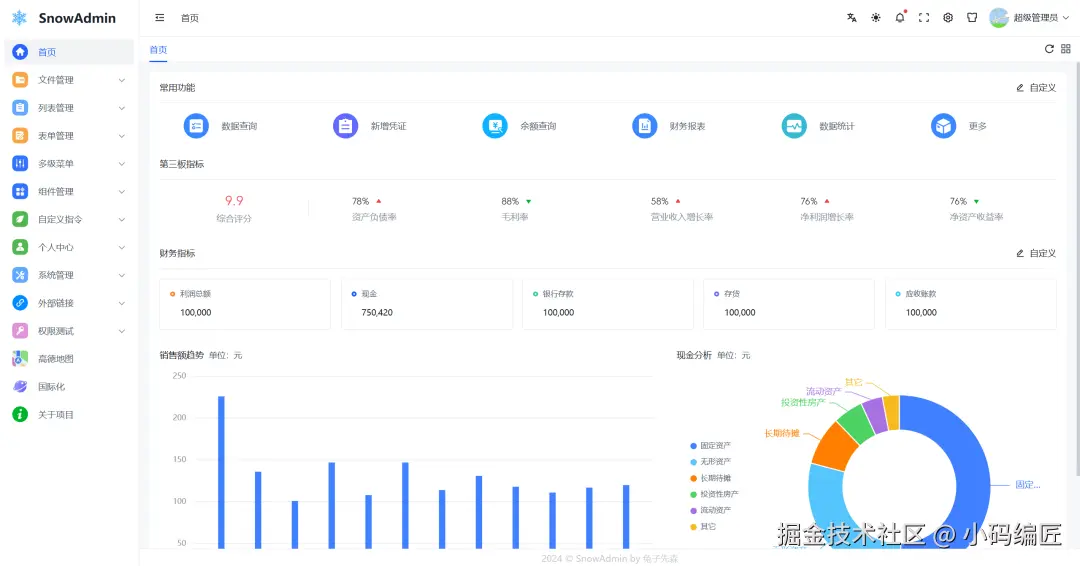
Task: Open the settings gear in the header
Action: (x=948, y=18)
